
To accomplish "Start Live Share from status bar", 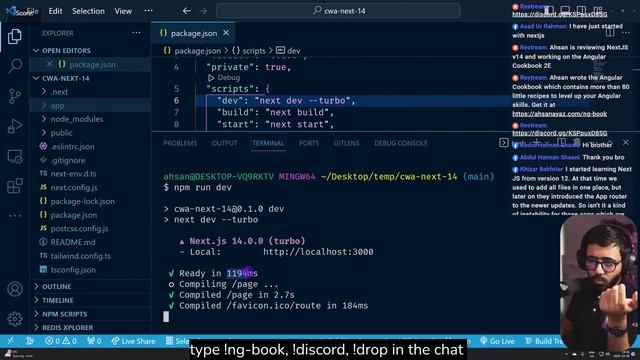I will (x=133, y=341).
